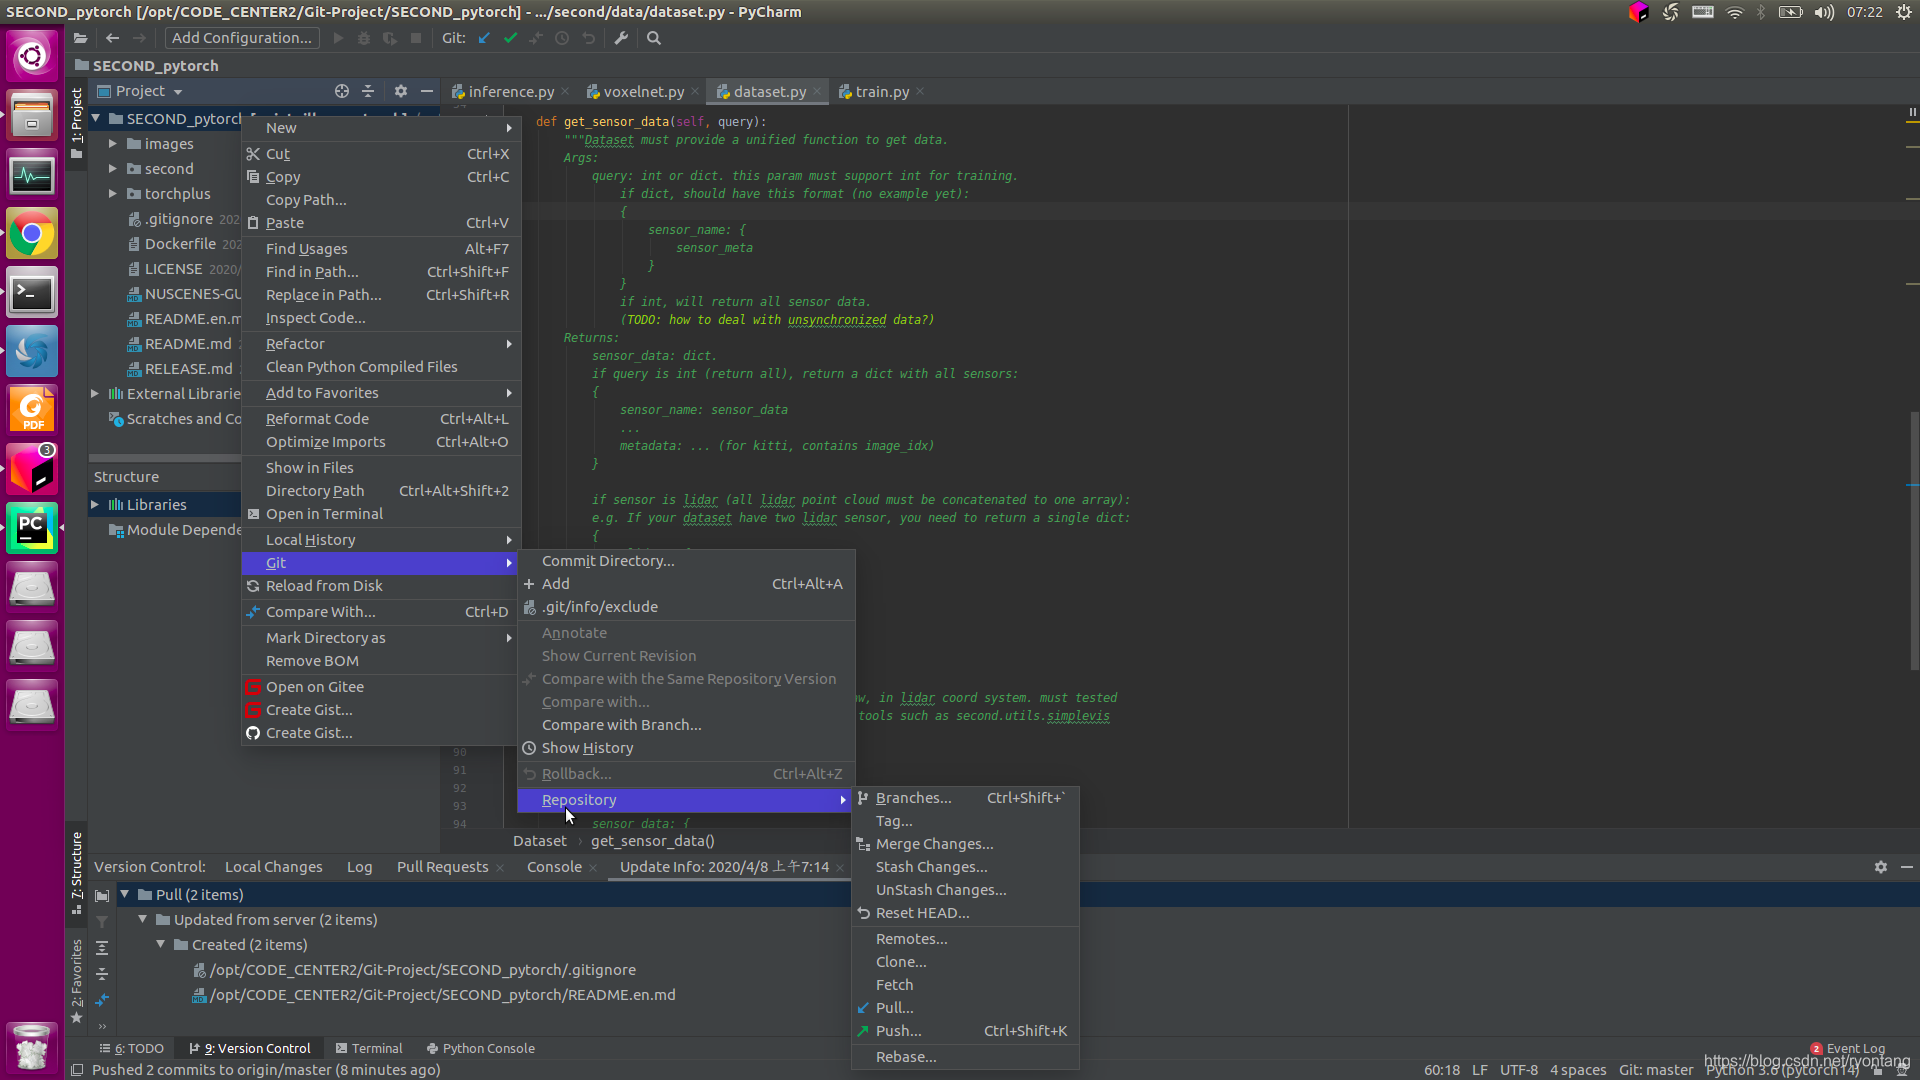Collapse the Pull (2 items) tree node
This screenshot has height=1080, width=1920.
point(125,894)
